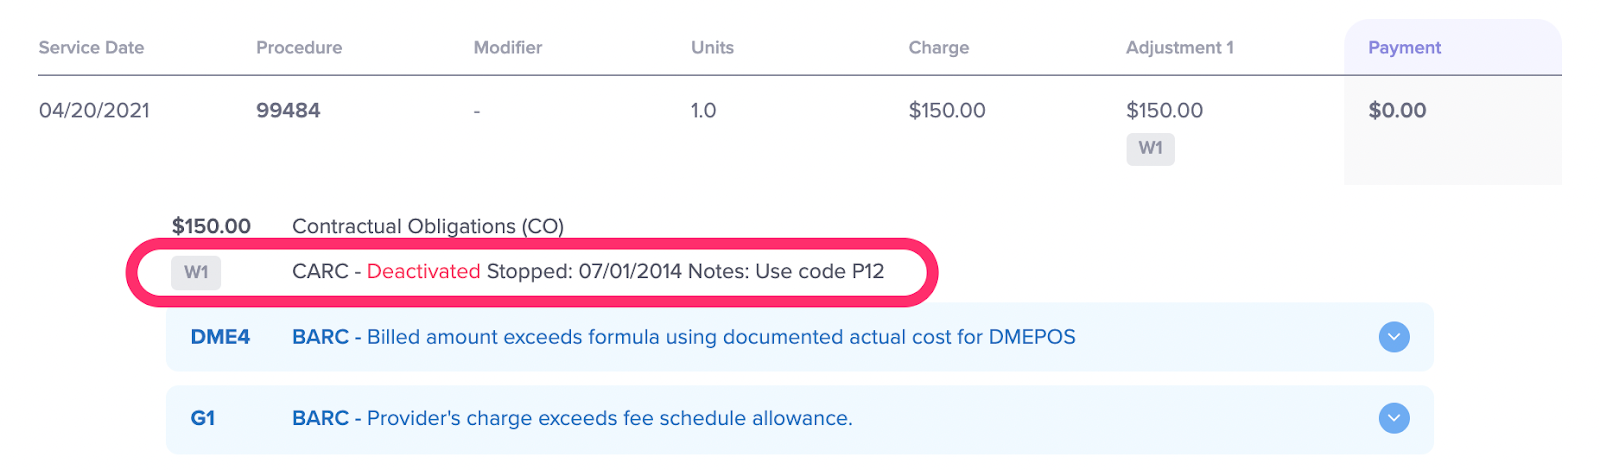Click the Service Date column header
Viewport: 1600px width, 470px height.
click(91, 47)
